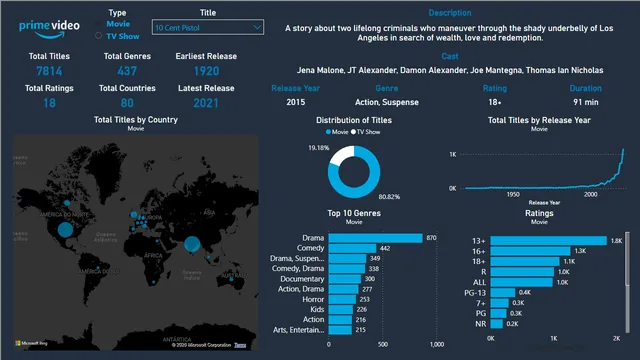Click the map bubble over southern Africa
Viewport: 640px width, 360px height.
pyautogui.click(x=153, y=282)
